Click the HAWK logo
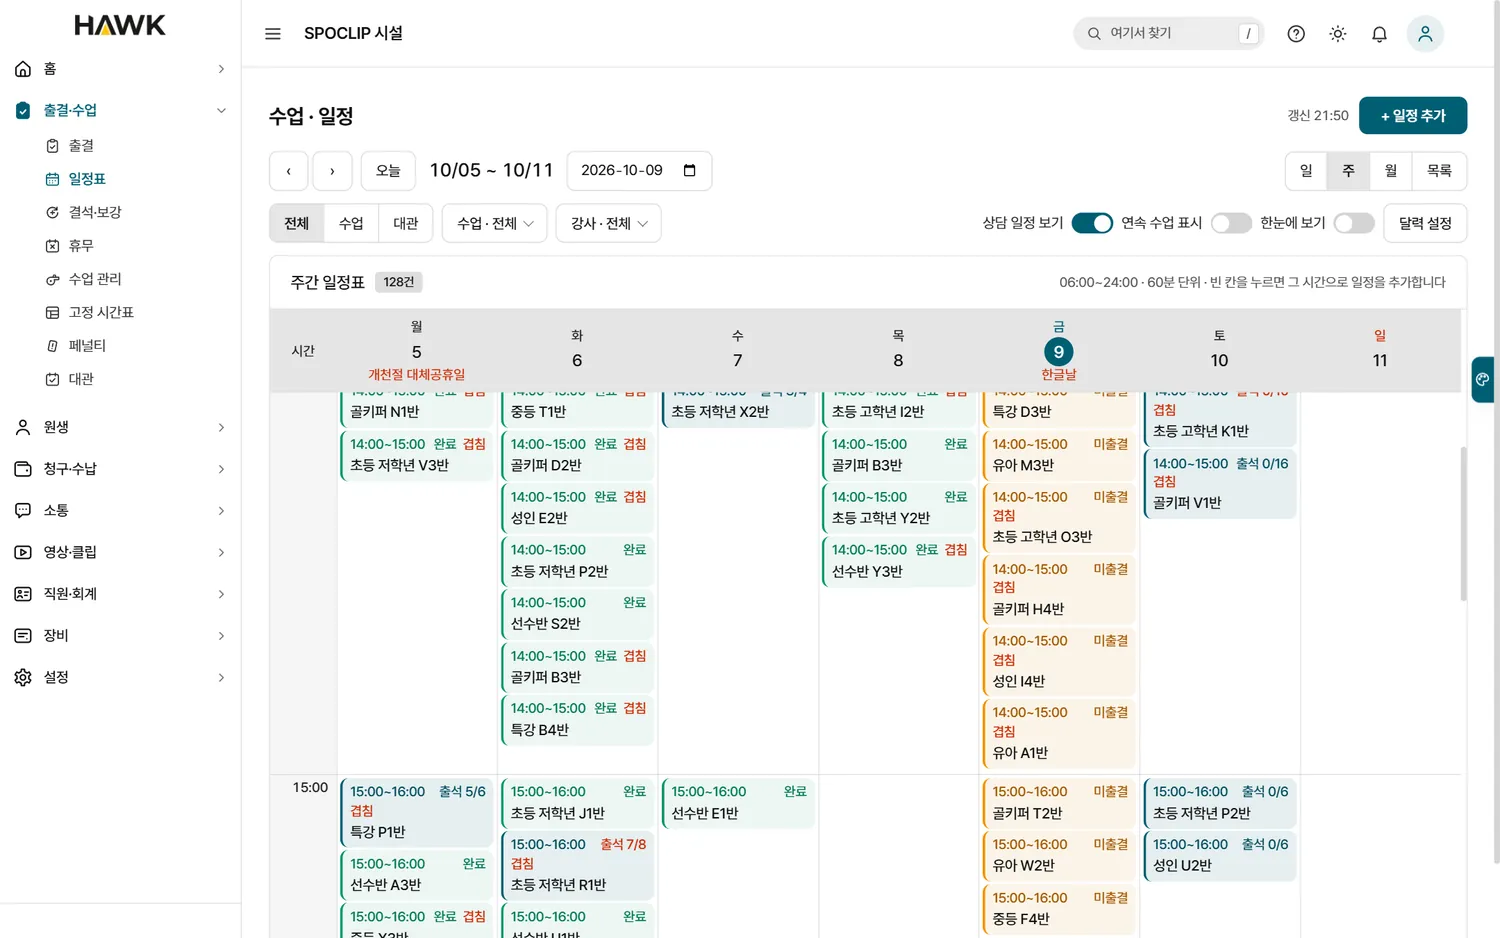Viewport: 1500px width, 938px height. tap(120, 25)
